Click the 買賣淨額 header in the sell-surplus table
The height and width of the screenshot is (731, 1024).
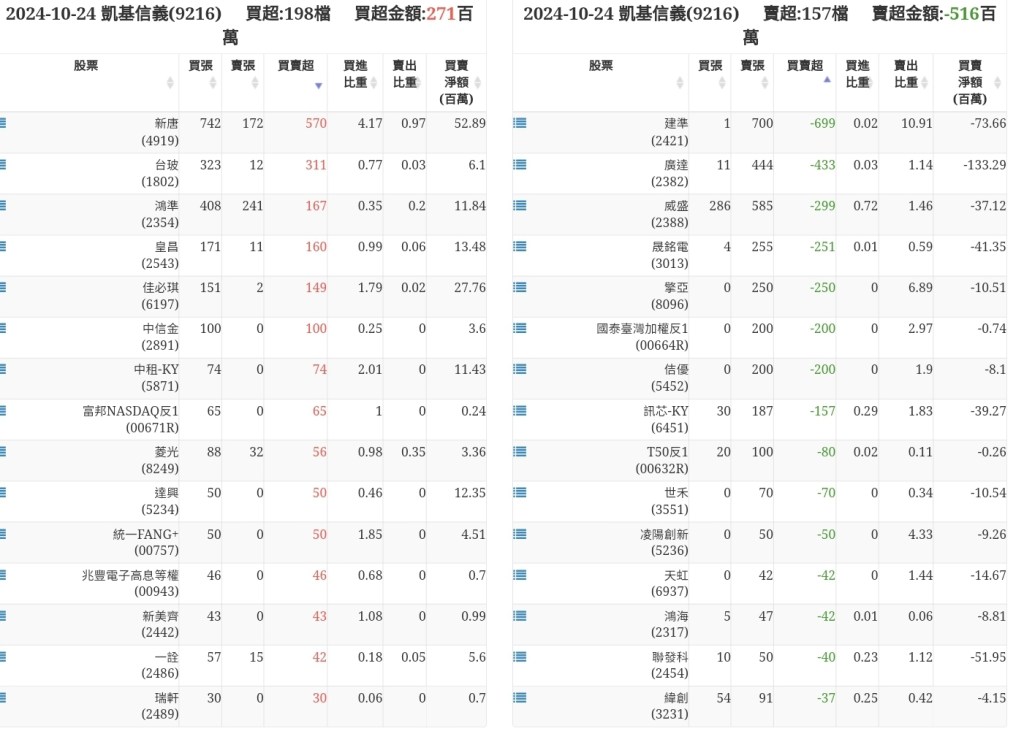pyautogui.click(x=969, y=82)
